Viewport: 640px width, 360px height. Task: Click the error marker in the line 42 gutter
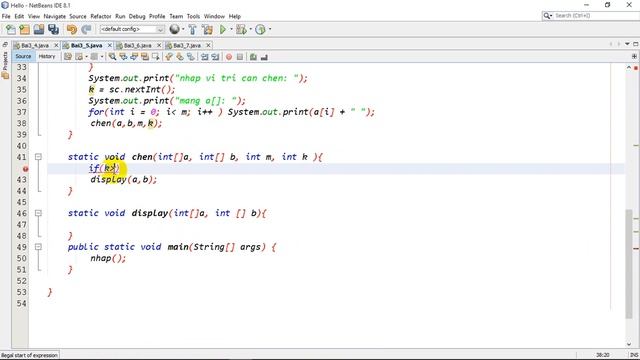click(25, 169)
